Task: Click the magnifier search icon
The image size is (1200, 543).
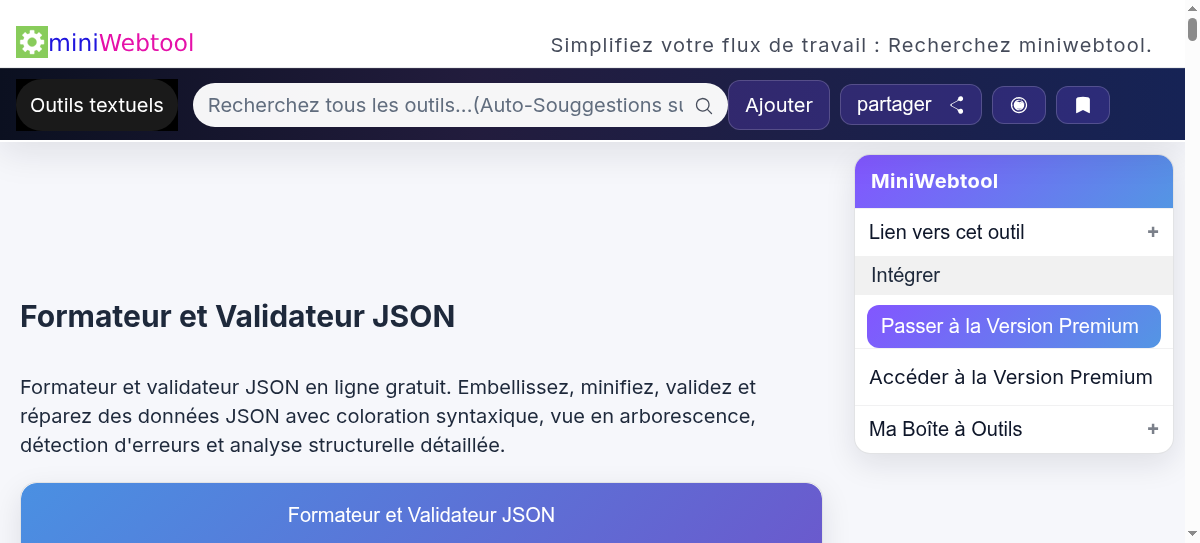Action: click(704, 106)
